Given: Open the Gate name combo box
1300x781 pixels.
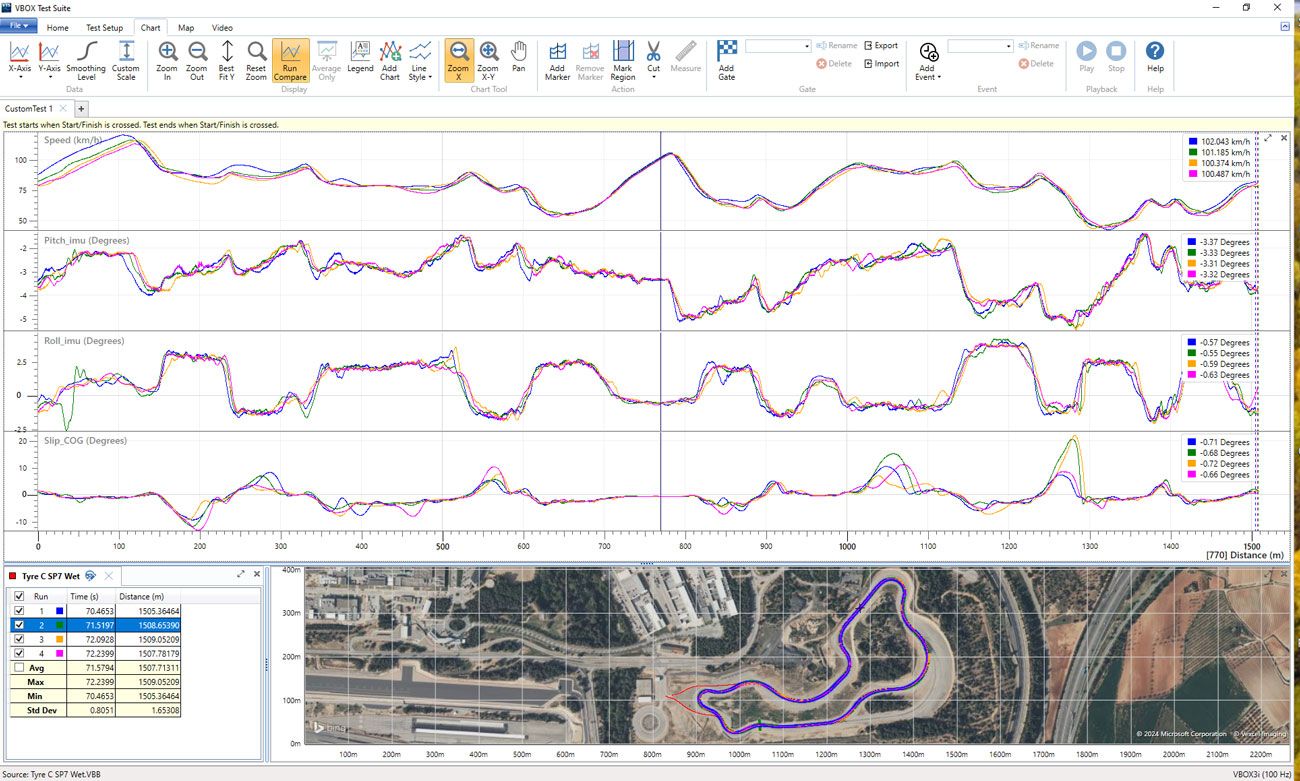Looking at the screenshot, I should coord(778,46).
